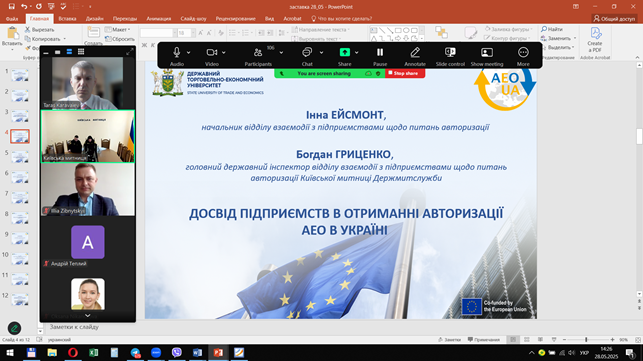Expand the Video options arrow

tap(224, 53)
